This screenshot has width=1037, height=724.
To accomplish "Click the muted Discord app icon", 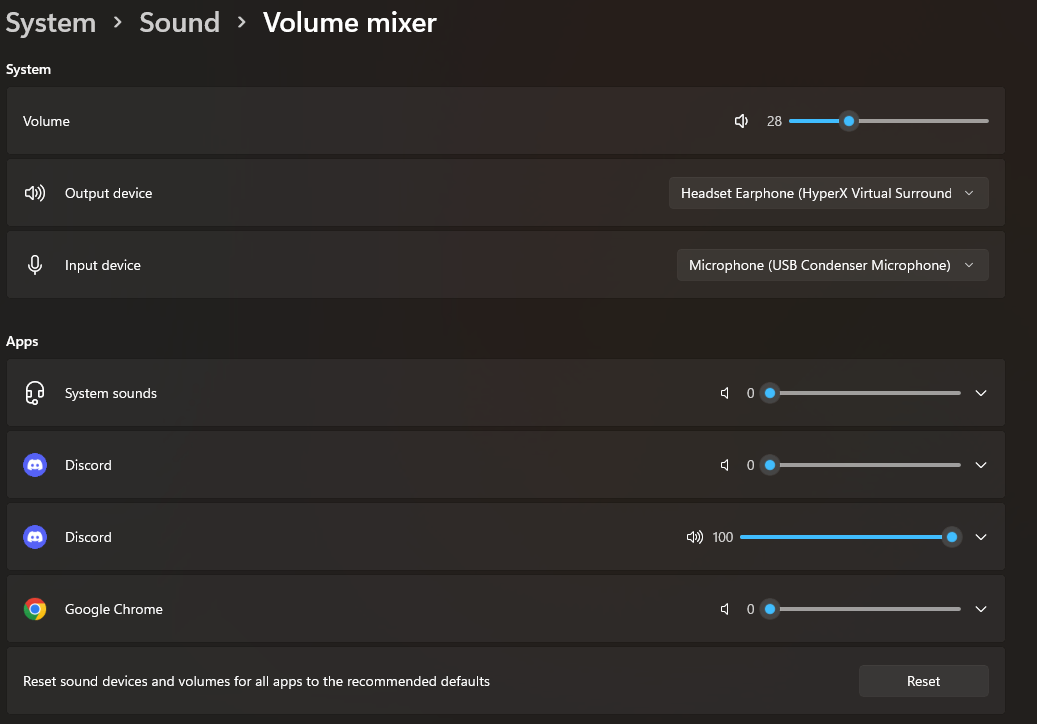I will click(34, 465).
